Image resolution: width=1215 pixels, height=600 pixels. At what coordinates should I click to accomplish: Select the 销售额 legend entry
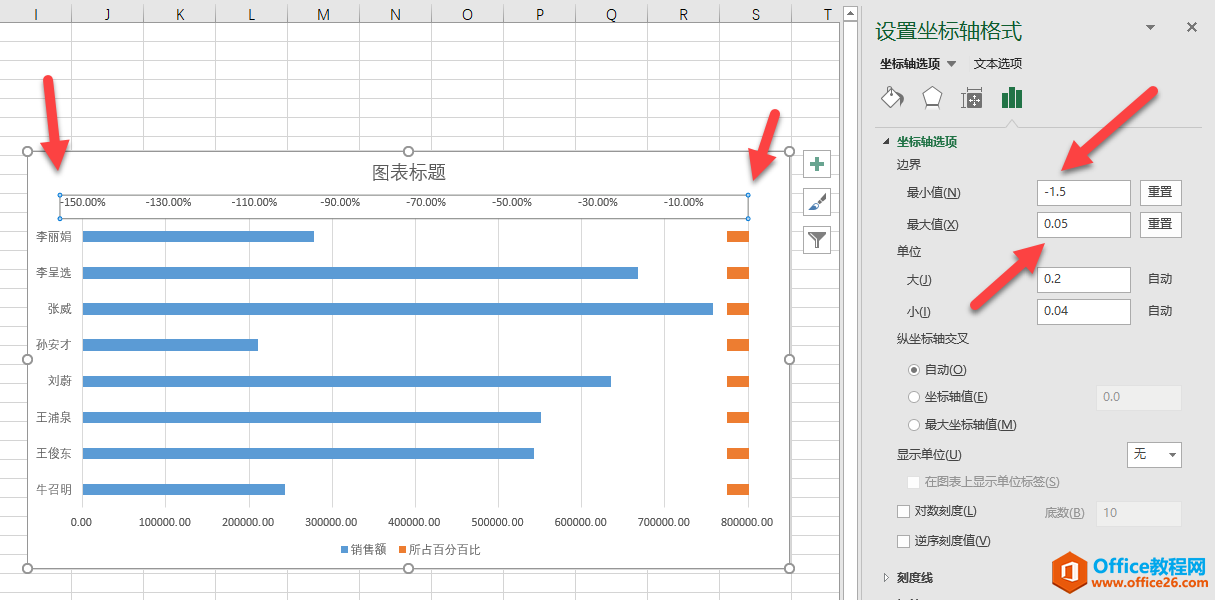tap(364, 550)
